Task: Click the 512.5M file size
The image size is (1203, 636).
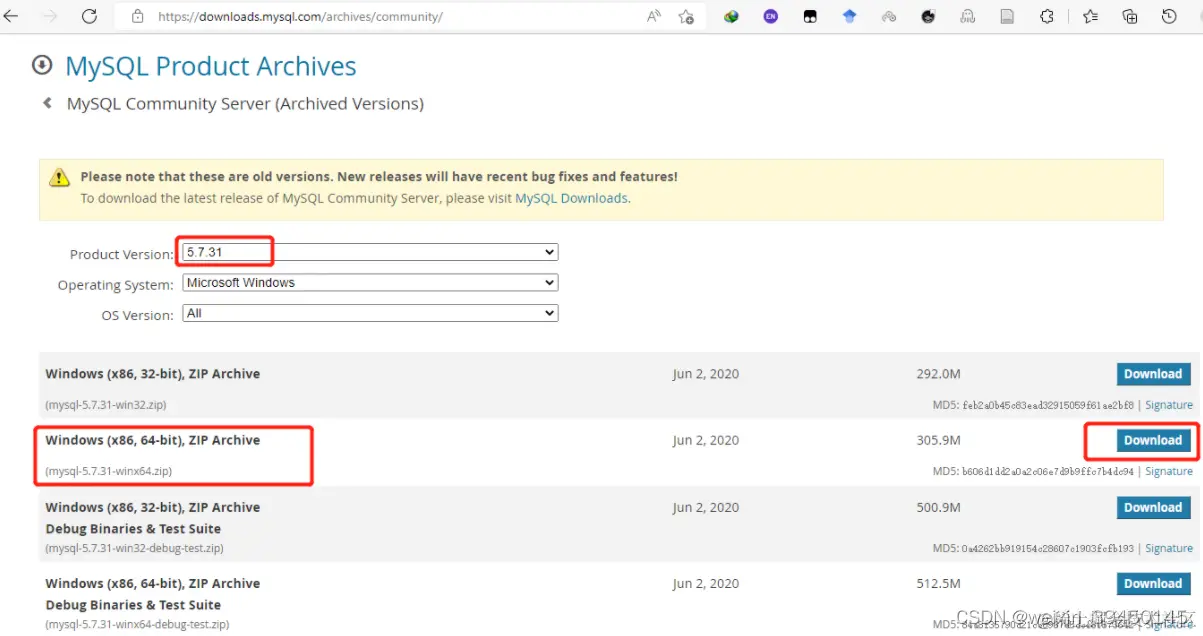Action: [938, 583]
